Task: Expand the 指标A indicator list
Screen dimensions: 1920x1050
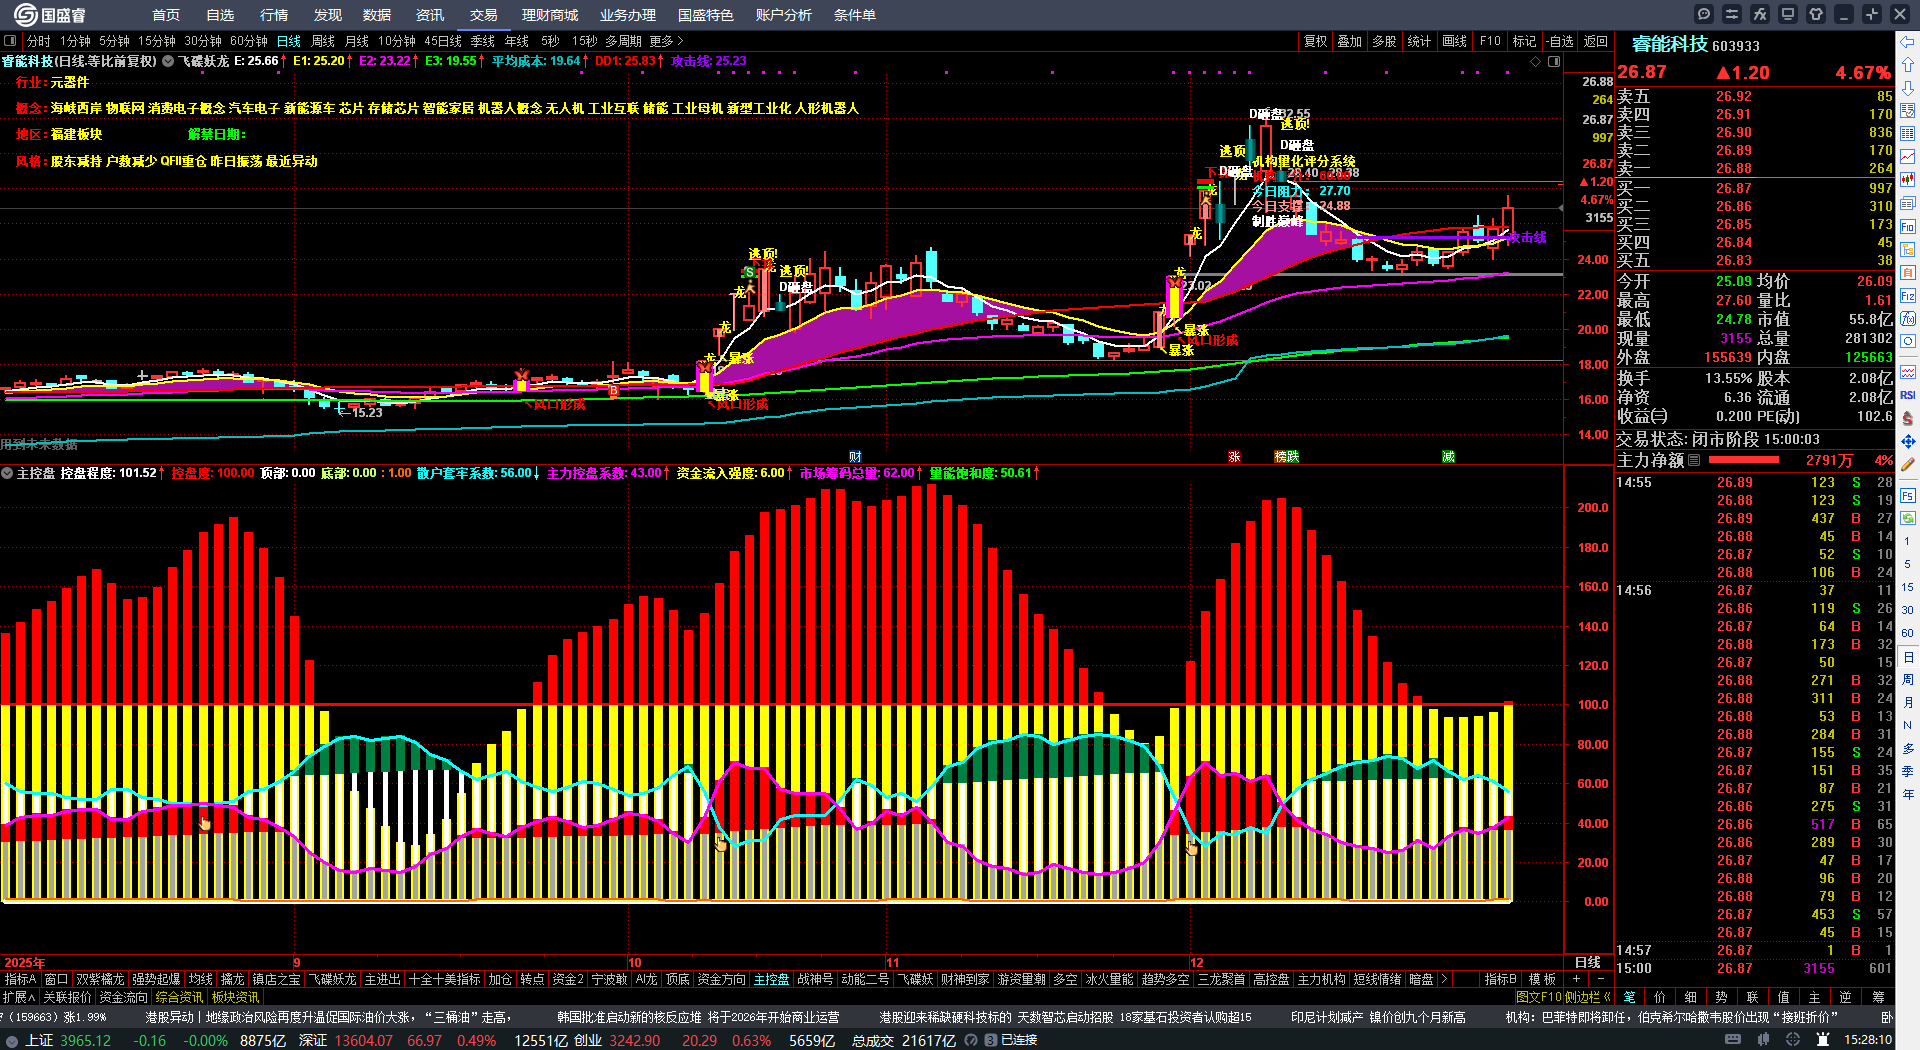Action: [x=20, y=979]
